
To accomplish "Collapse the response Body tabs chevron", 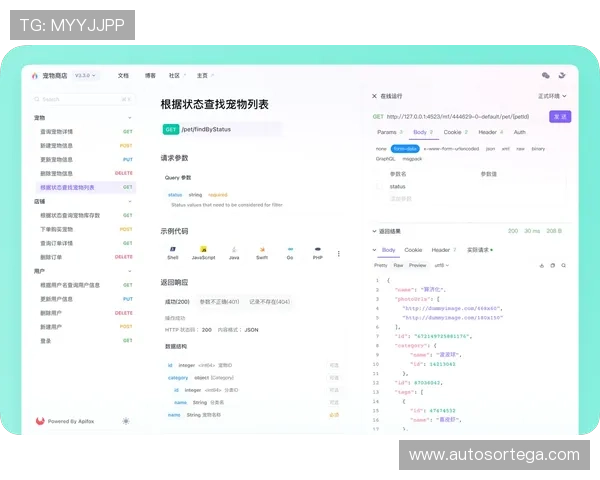I will (x=374, y=250).
